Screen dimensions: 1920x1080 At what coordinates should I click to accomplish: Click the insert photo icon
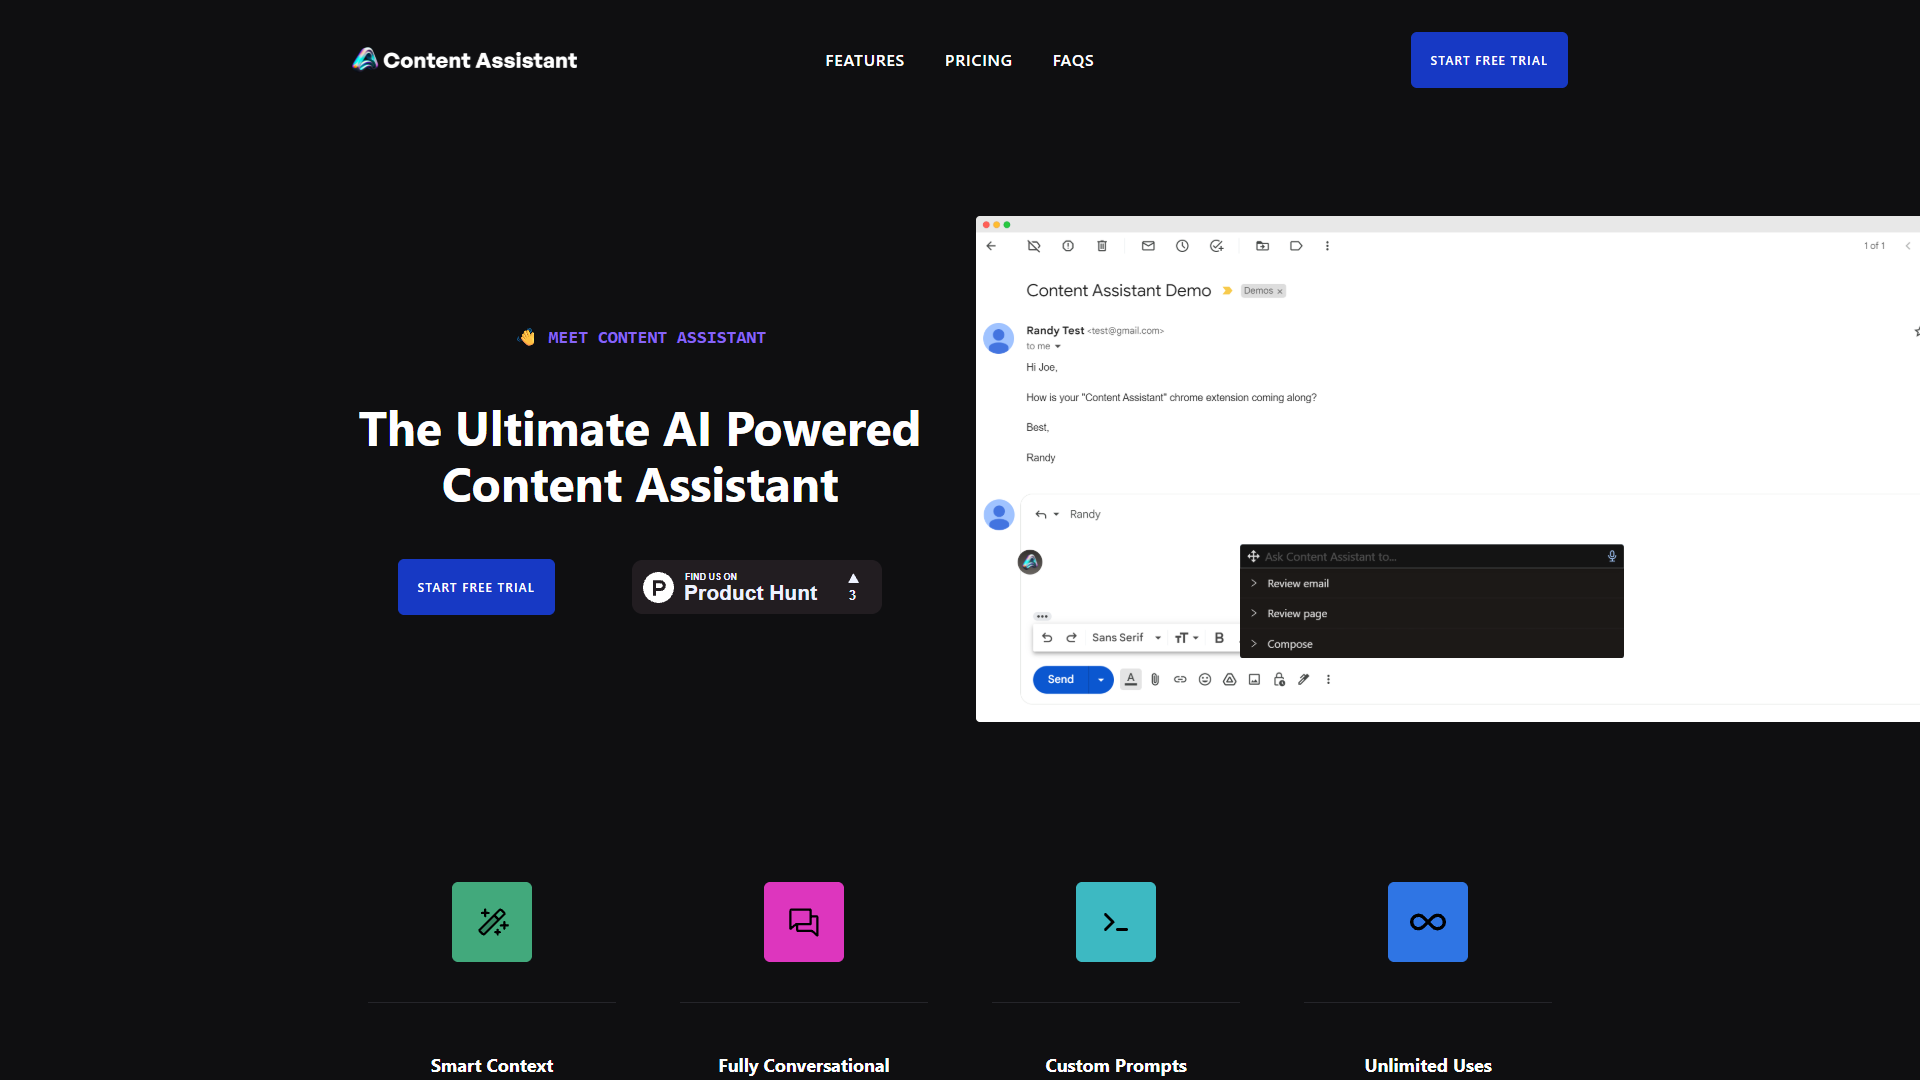pos(1254,680)
